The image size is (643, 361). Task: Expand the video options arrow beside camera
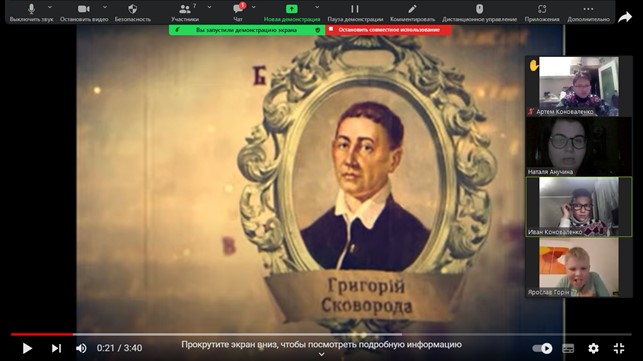coord(105,7)
